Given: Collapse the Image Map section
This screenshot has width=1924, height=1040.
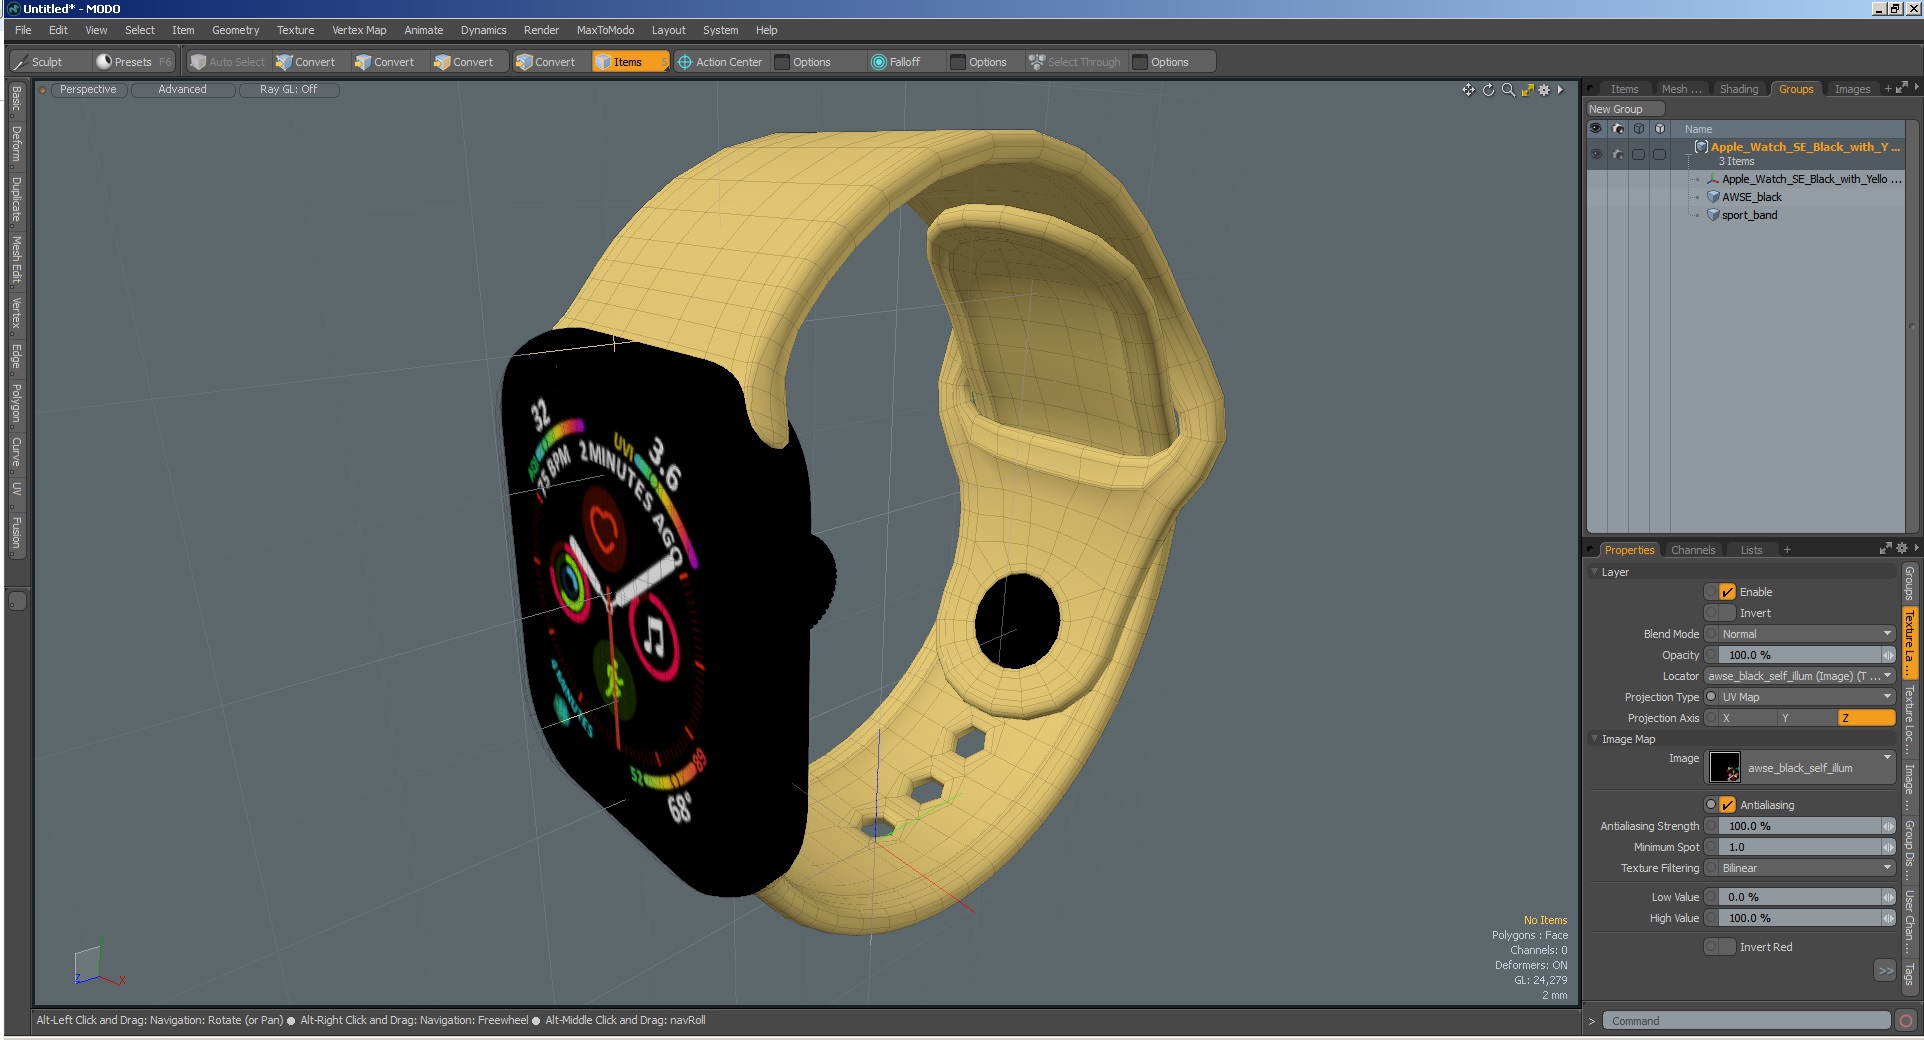Looking at the screenshot, I should click(x=1594, y=739).
